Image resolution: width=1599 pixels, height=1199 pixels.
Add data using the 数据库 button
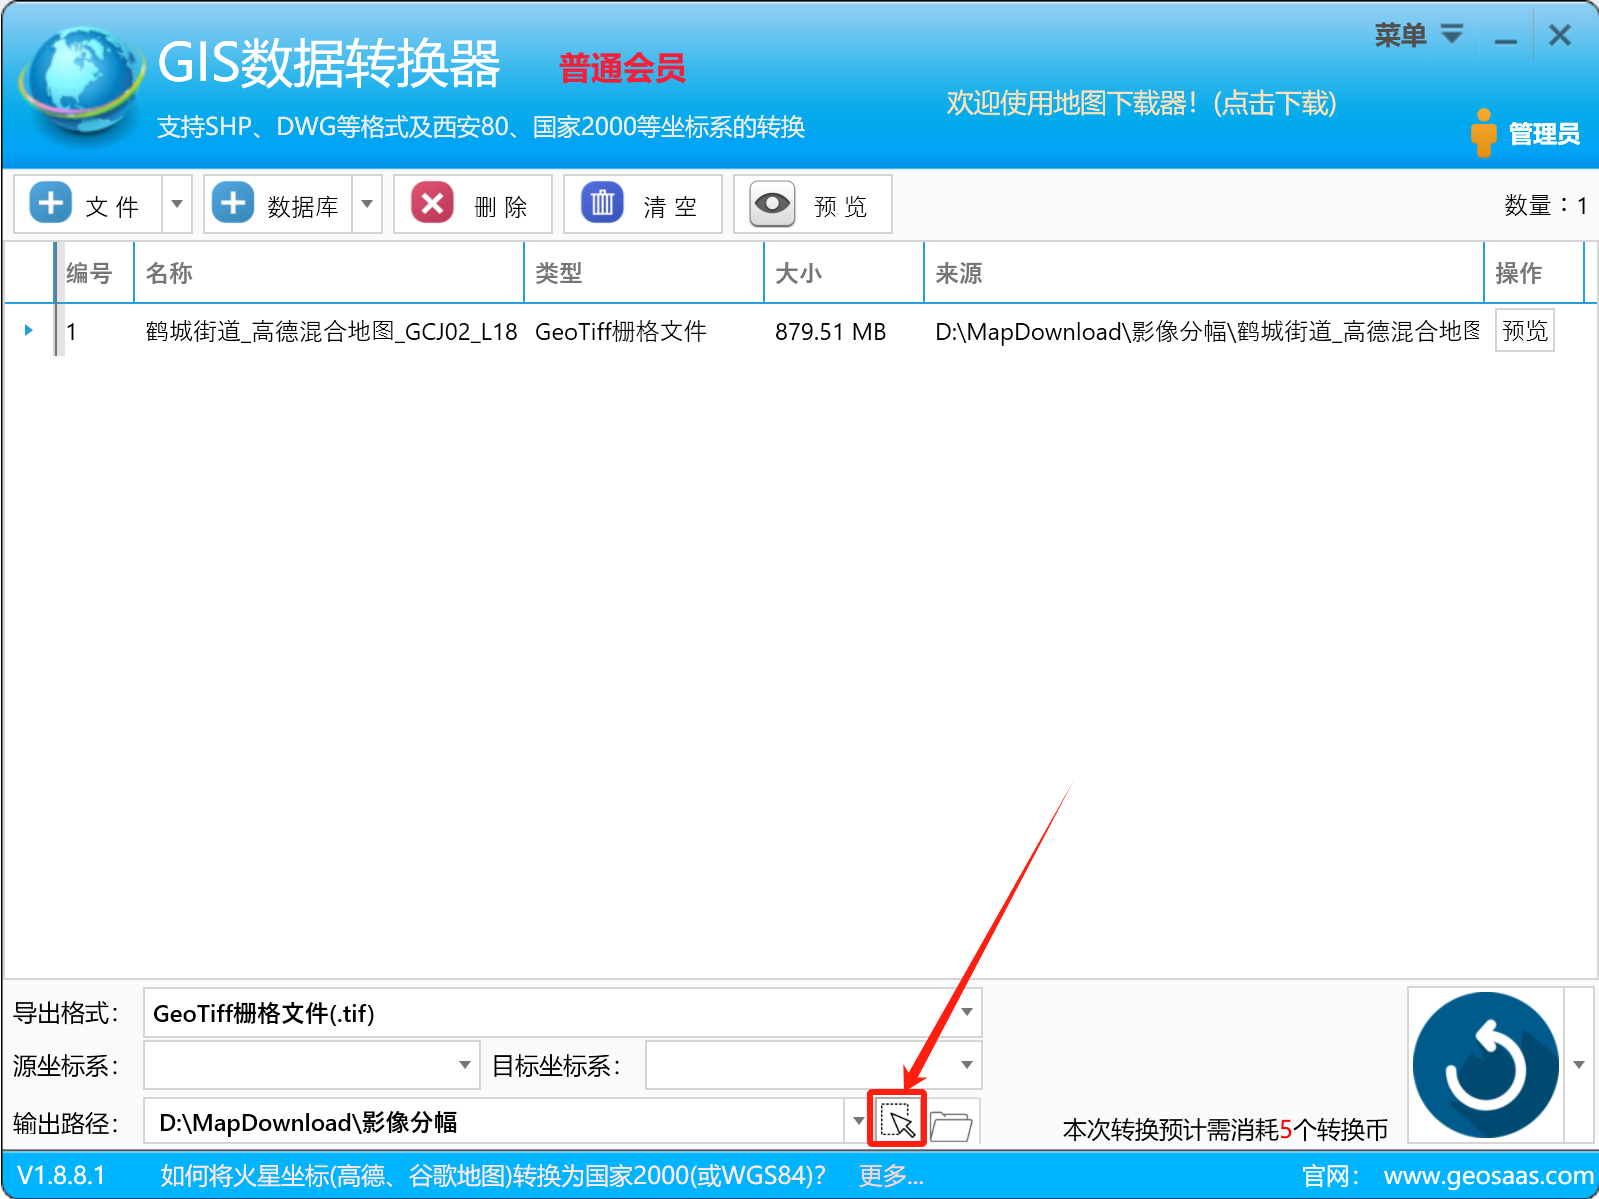pos(278,205)
